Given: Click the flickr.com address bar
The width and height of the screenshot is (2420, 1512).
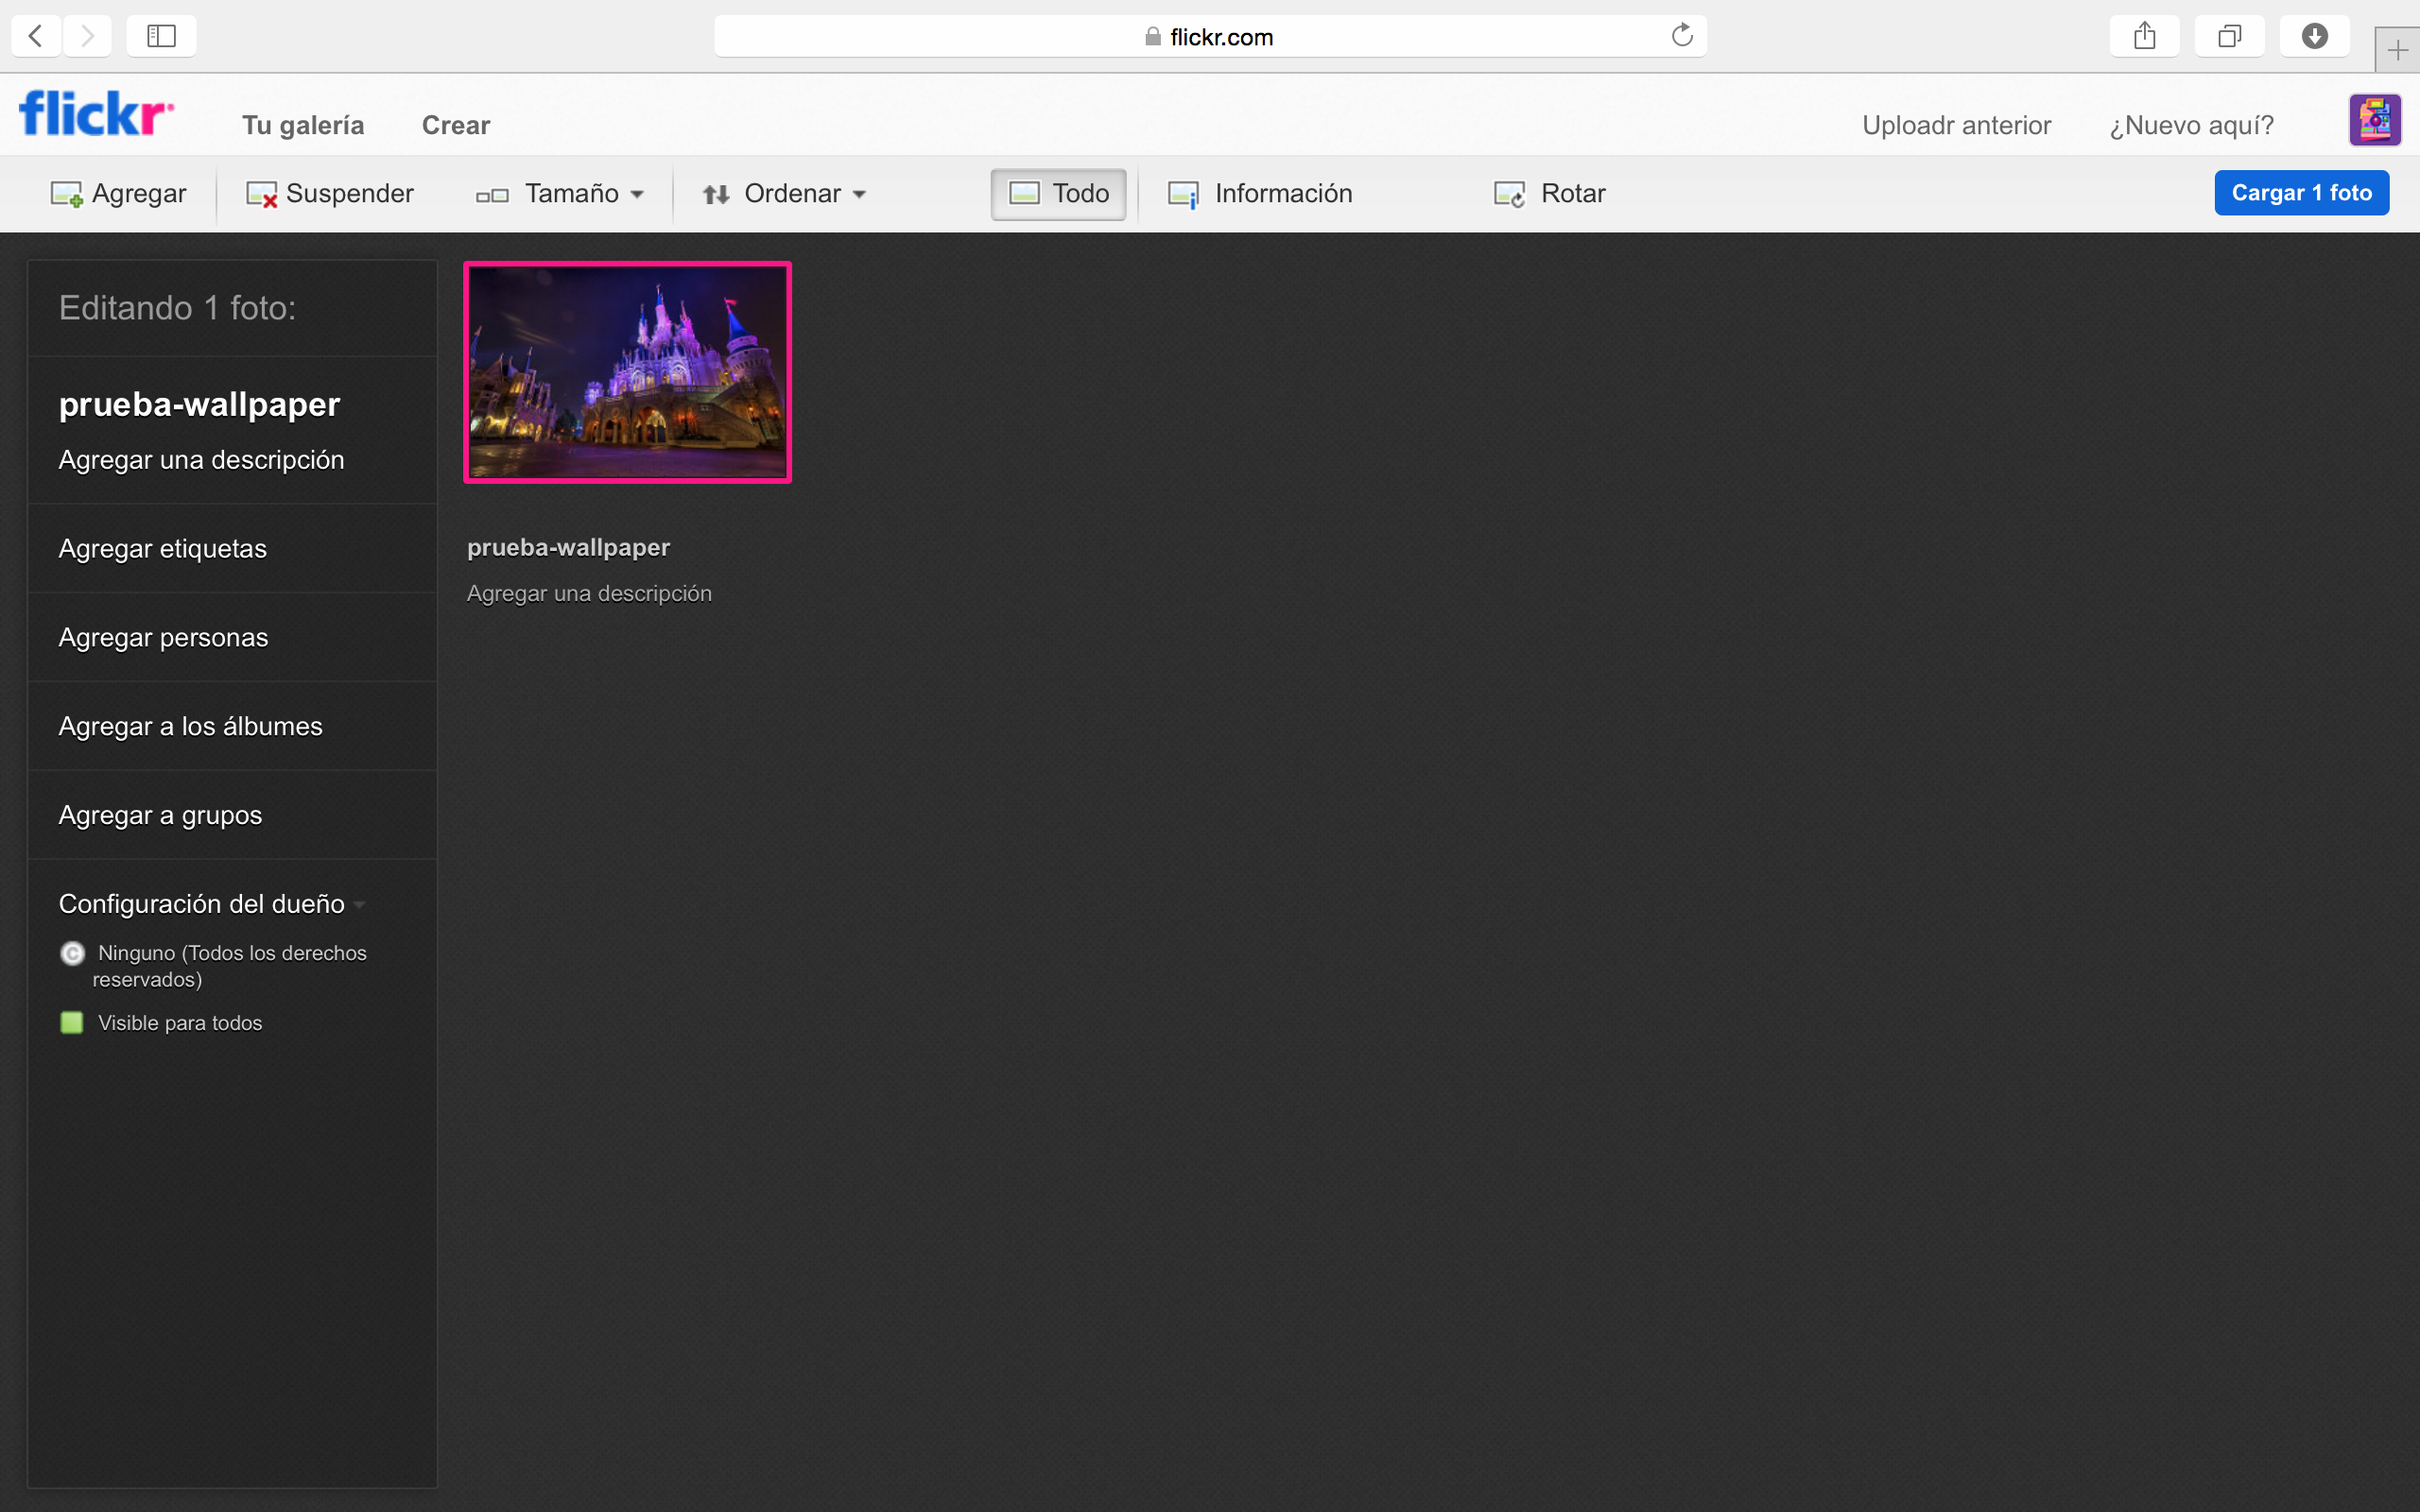Looking at the screenshot, I should coord(1210,36).
